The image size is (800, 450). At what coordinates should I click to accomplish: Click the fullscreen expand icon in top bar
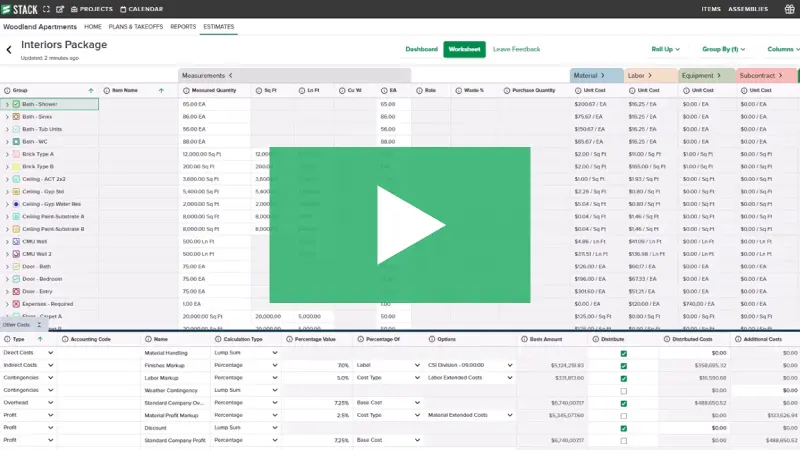coord(45,9)
